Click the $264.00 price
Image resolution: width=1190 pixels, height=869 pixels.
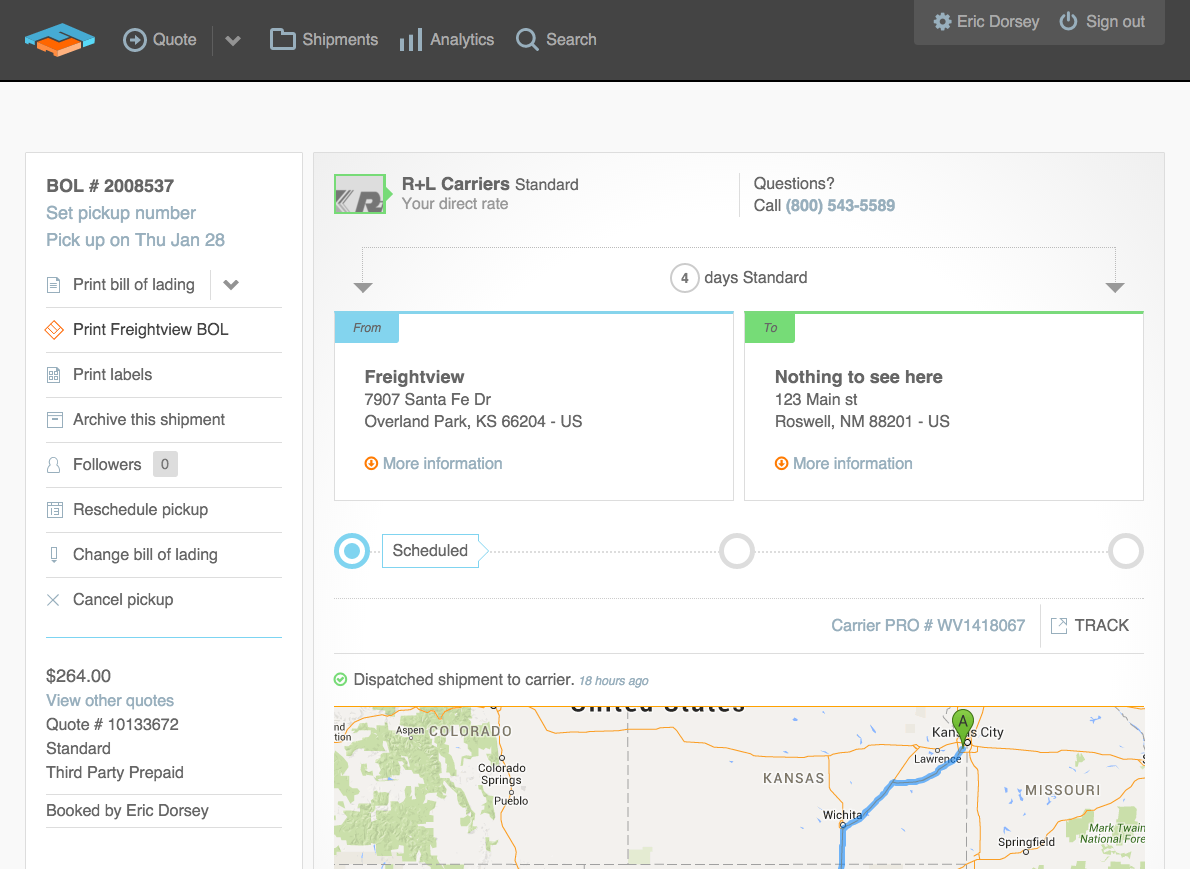click(78, 676)
